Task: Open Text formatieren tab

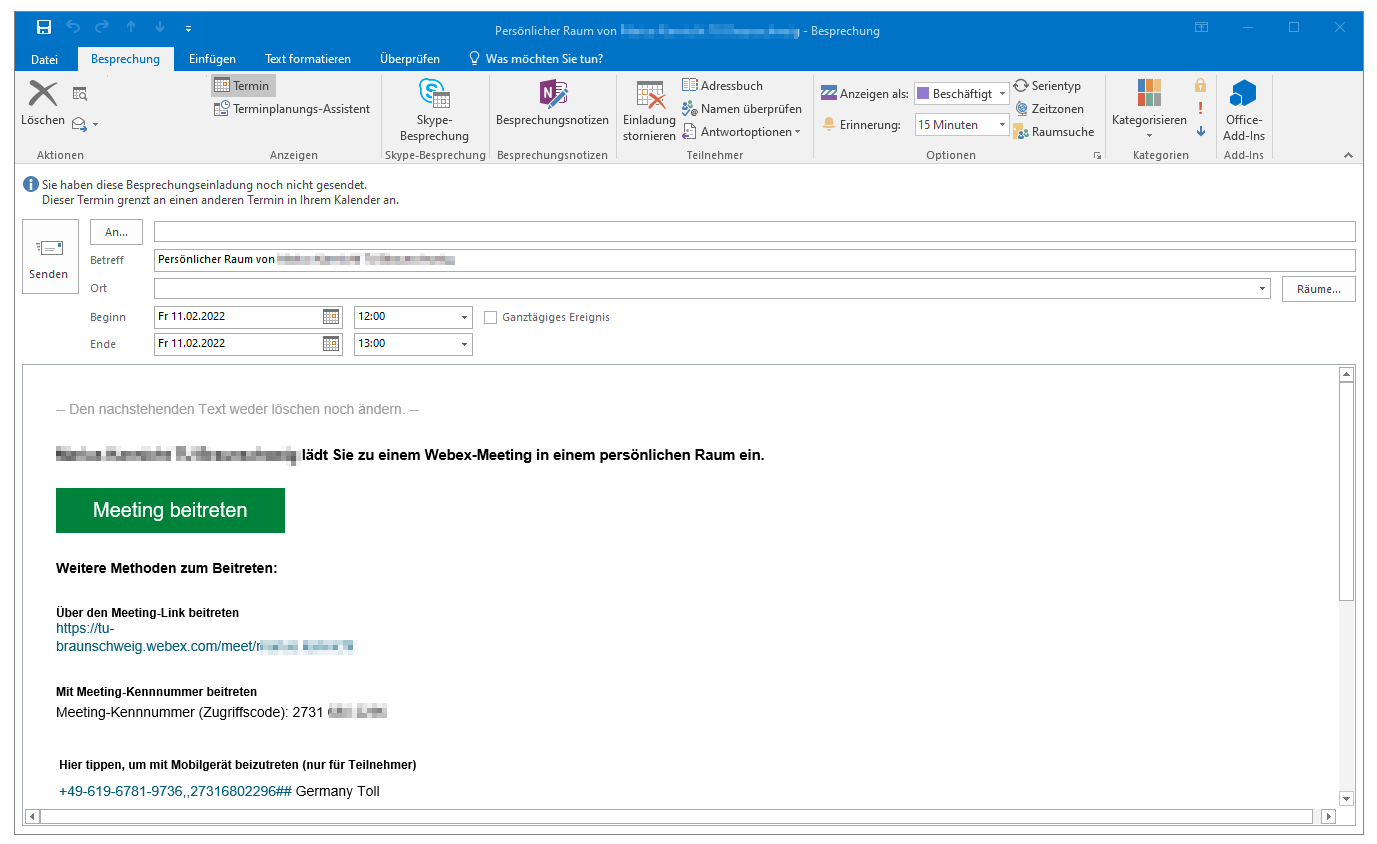Action: [x=308, y=59]
